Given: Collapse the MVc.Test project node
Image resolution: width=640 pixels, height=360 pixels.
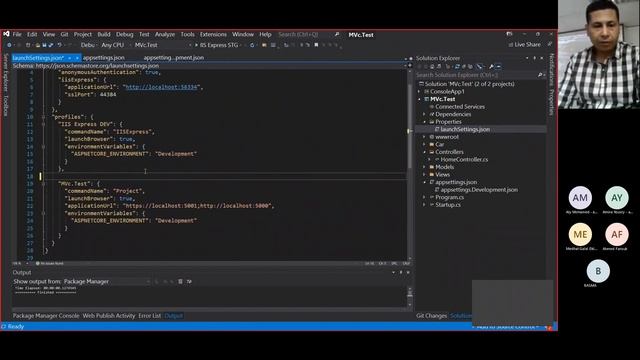Looking at the screenshot, I should click(419, 99).
